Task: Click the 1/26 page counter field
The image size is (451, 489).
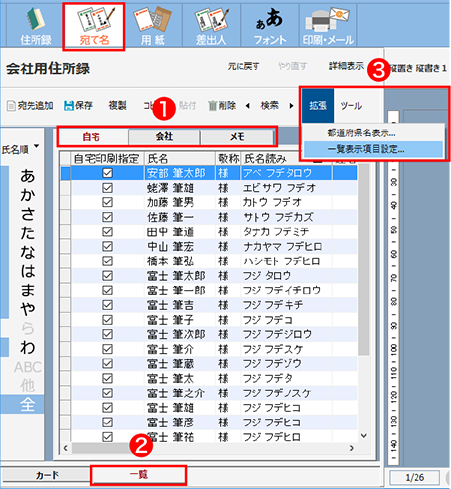Action: [x=415, y=477]
